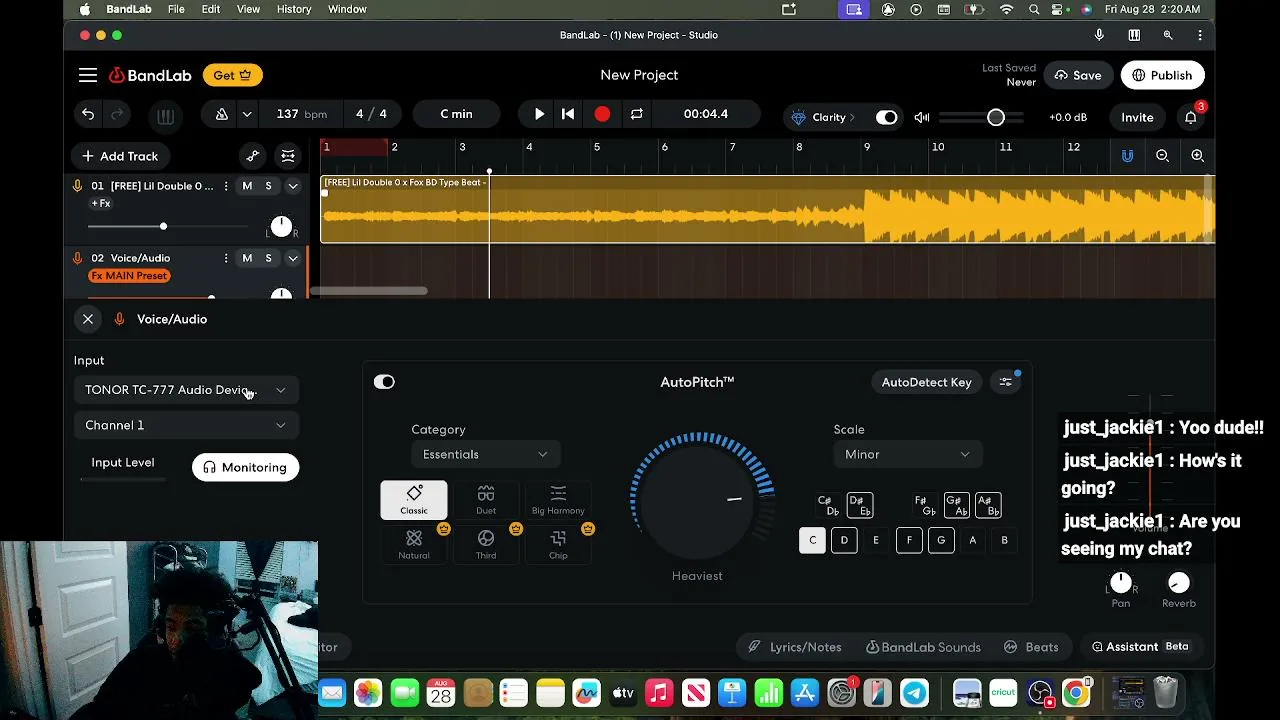Open the automation curve tool
The height and width of the screenshot is (720, 1280).
[253, 156]
